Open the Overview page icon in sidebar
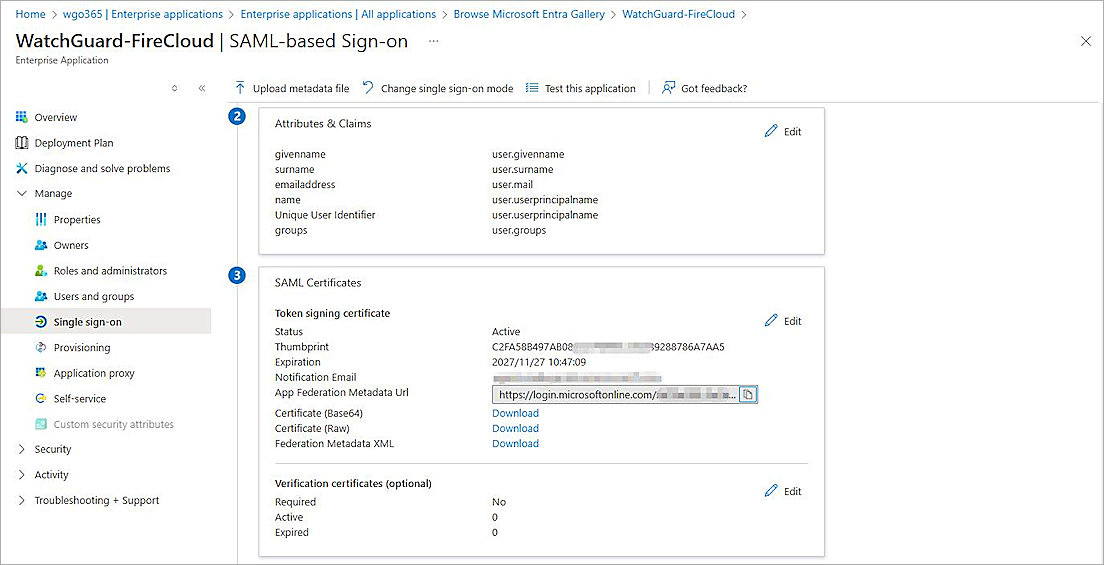This screenshot has height=565, width=1104. point(21,117)
